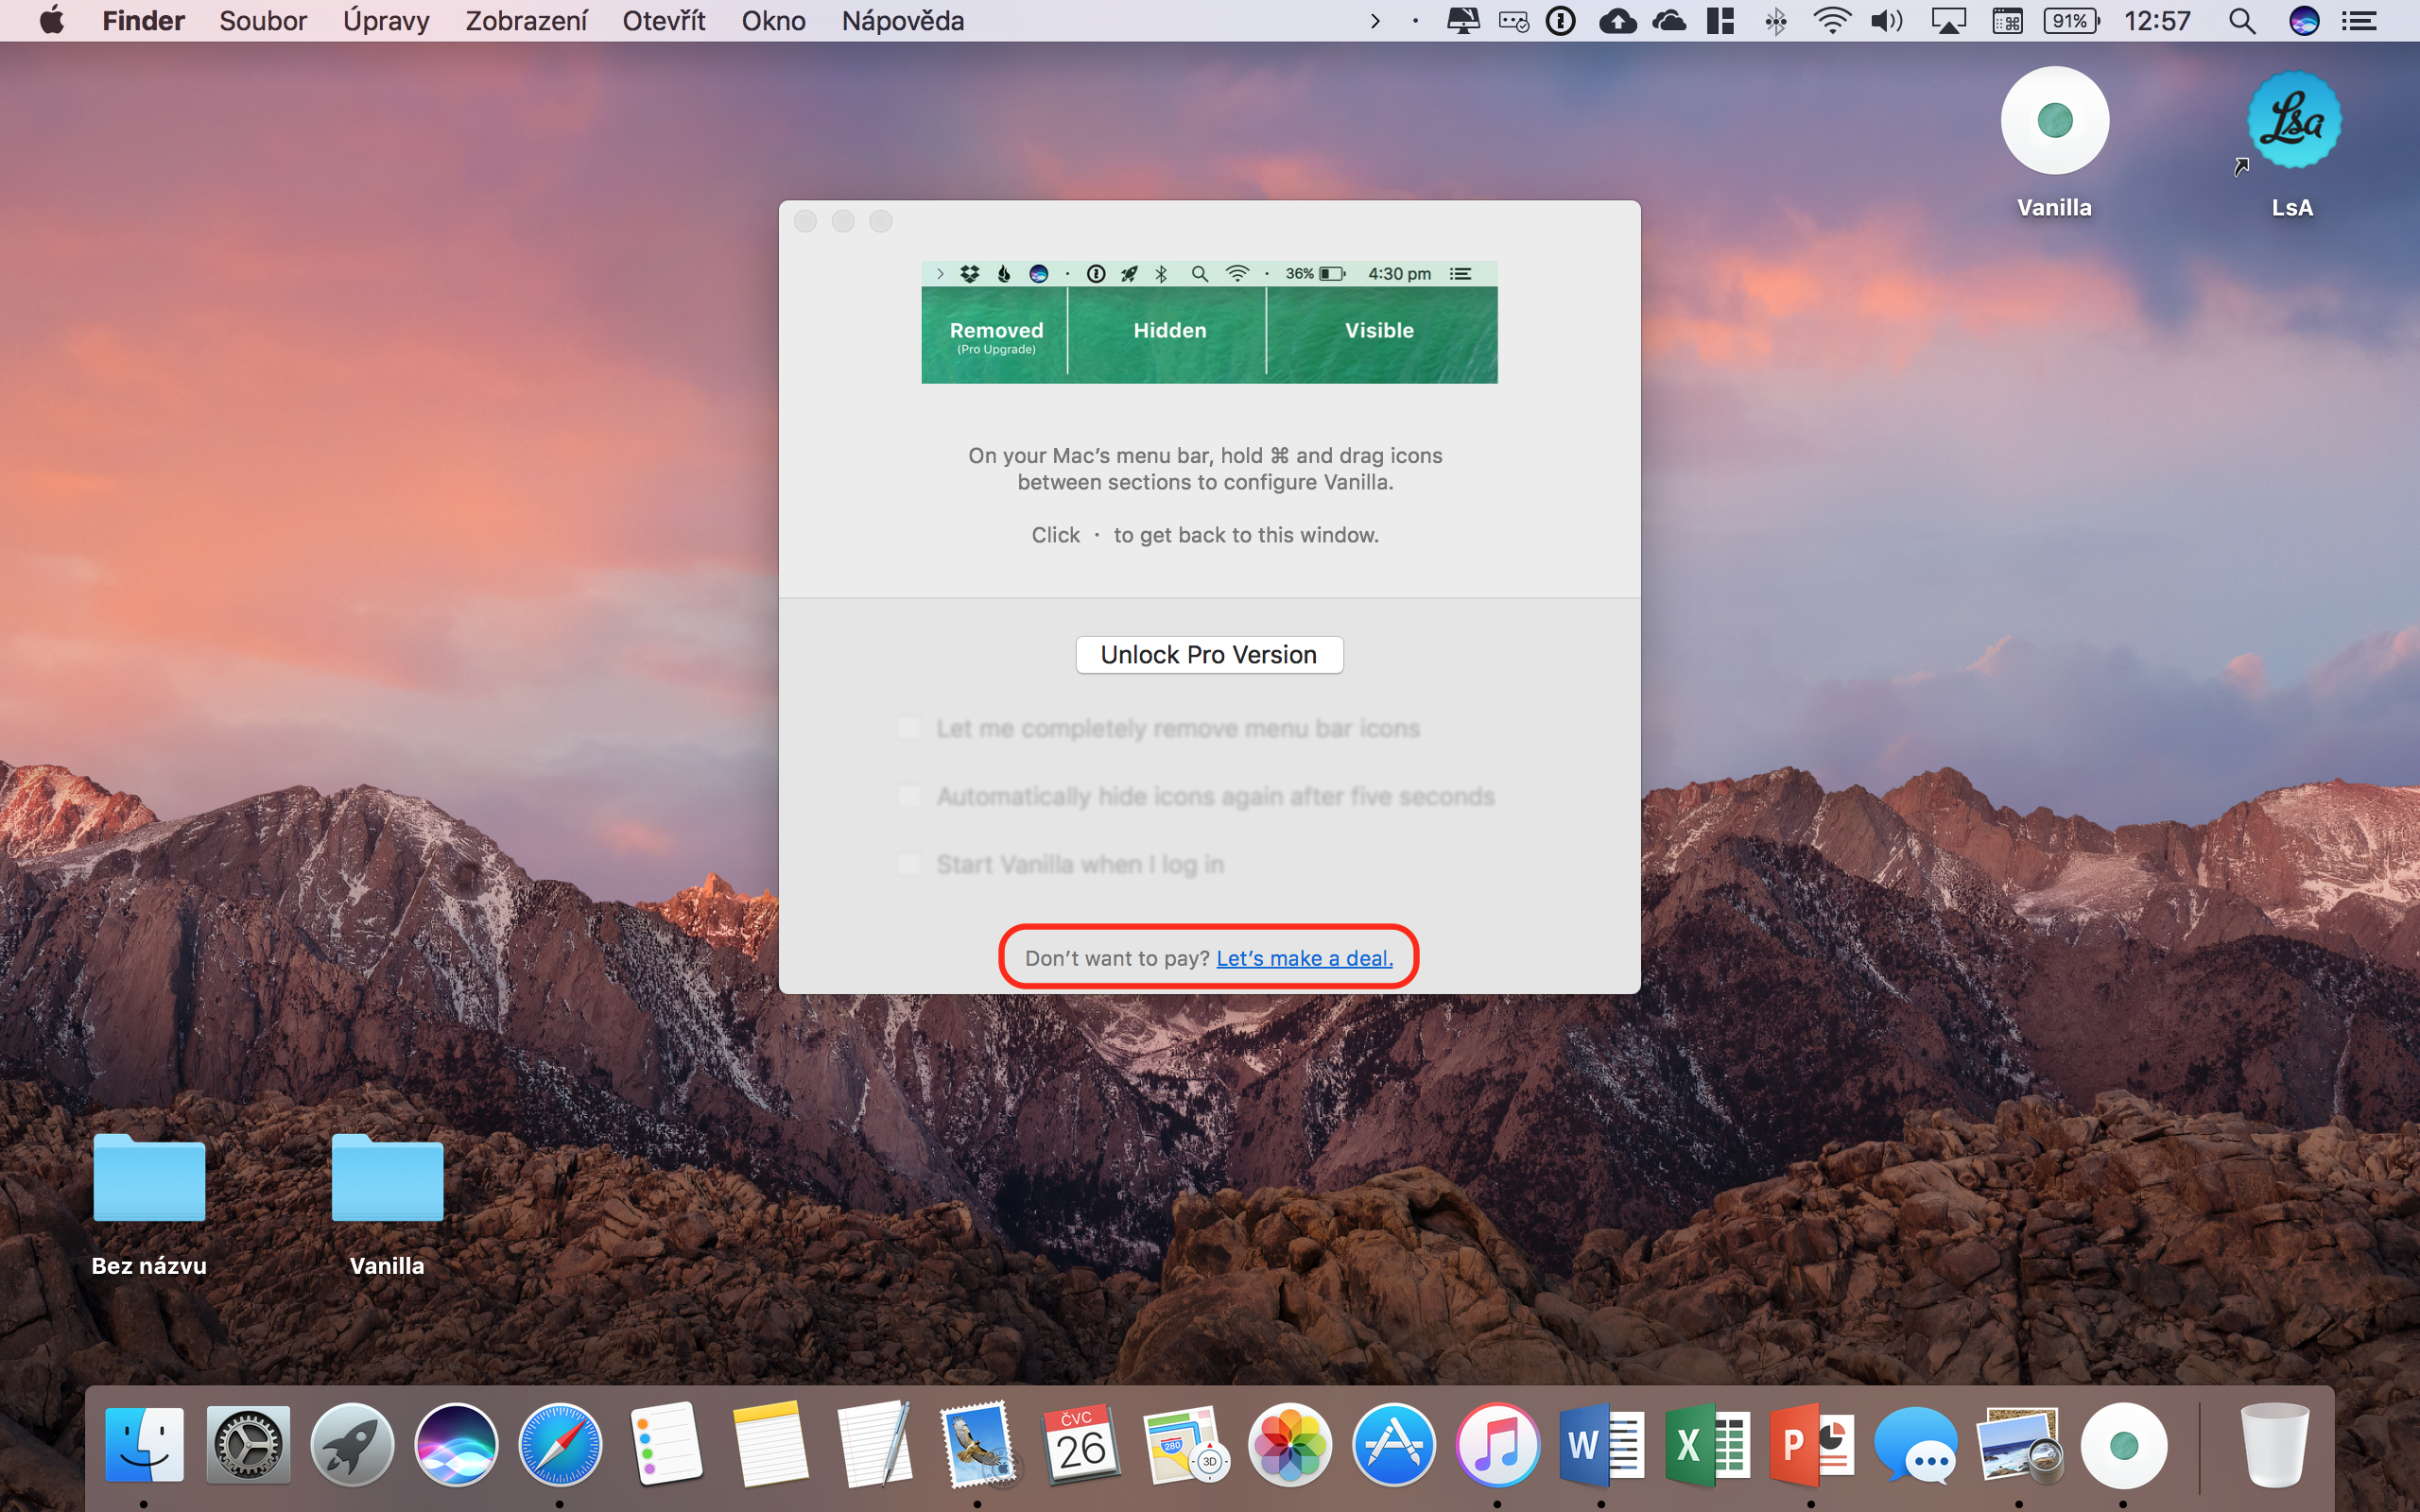
Task: Check Start Vanilla when I log in
Action: tap(909, 864)
